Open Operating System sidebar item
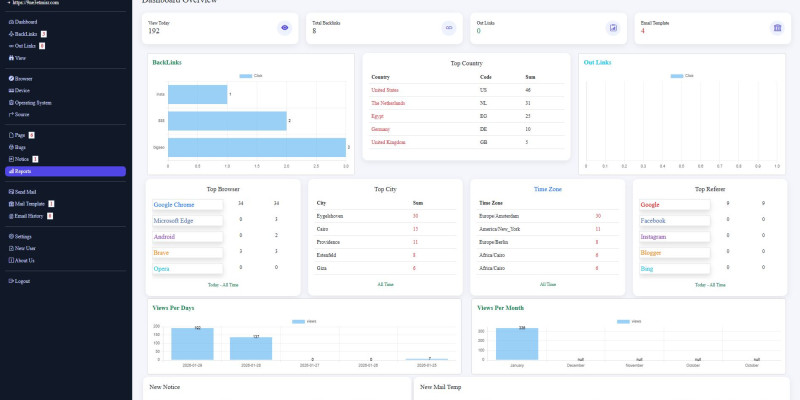This screenshot has width=800, height=400. coord(33,102)
